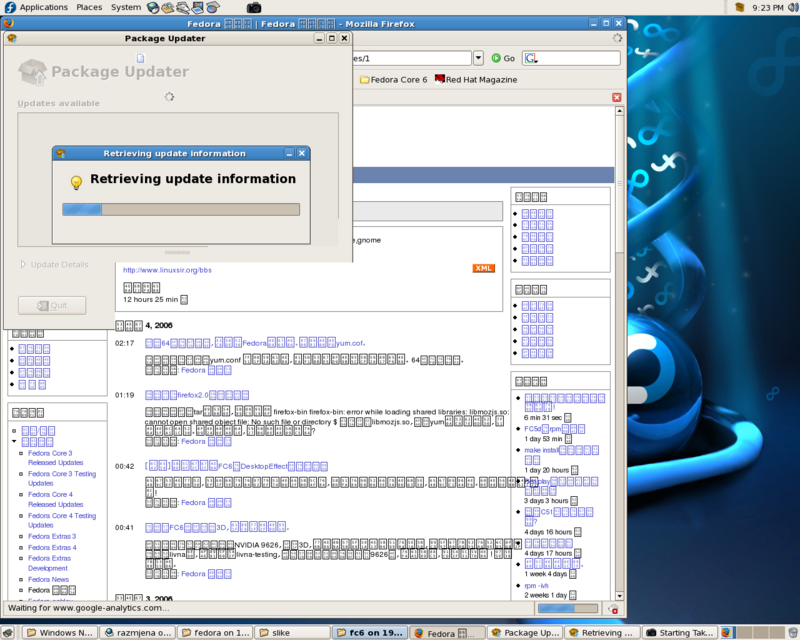Click Firefox scrollbar down arrow
This screenshot has height=640, width=800.
pos(619,596)
